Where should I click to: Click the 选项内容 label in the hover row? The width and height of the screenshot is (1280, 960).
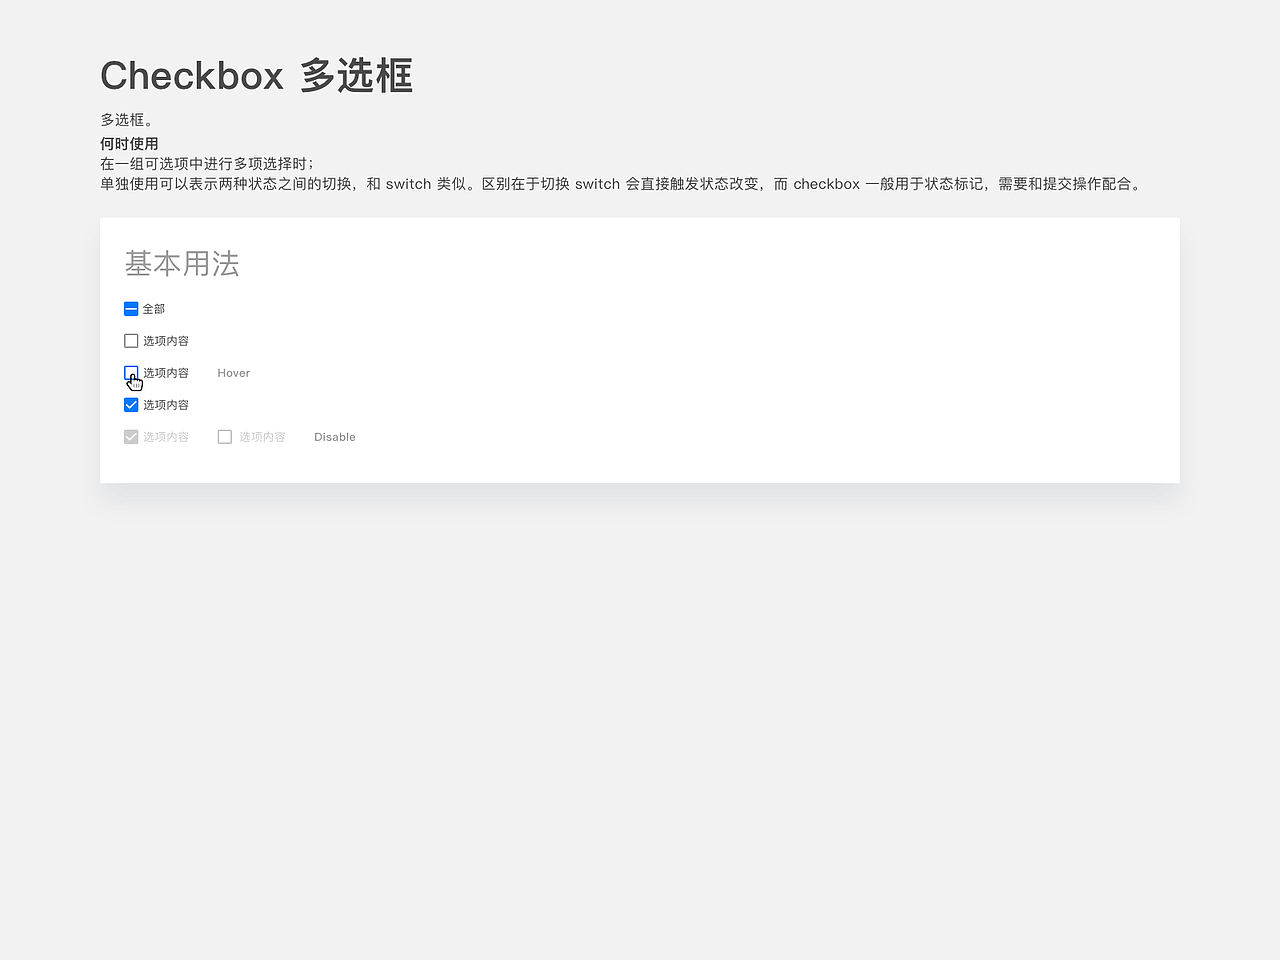tap(166, 373)
